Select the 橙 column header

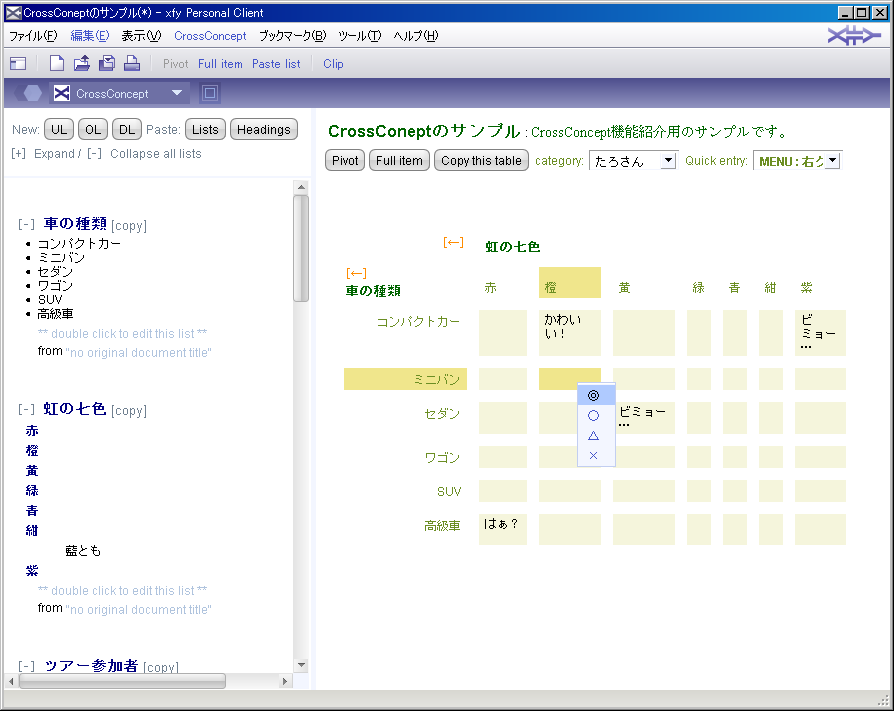pyautogui.click(x=570, y=282)
